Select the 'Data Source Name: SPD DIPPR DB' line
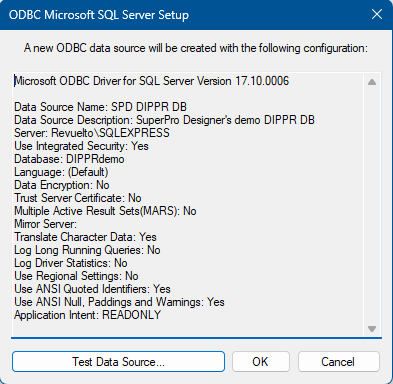The width and height of the screenshot is (393, 384). 100,107
